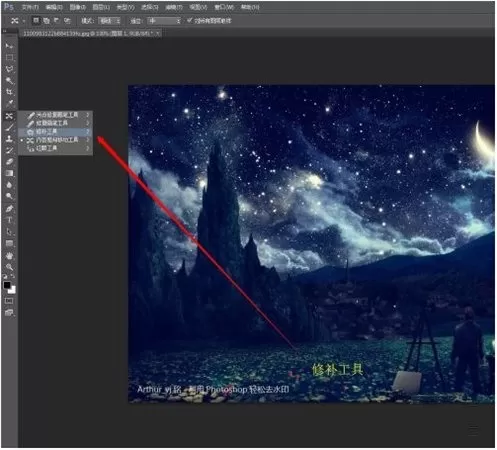Viewport: 497px width, 450px height.
Task: Select the Eraser tool
Action: click(9, 162)
